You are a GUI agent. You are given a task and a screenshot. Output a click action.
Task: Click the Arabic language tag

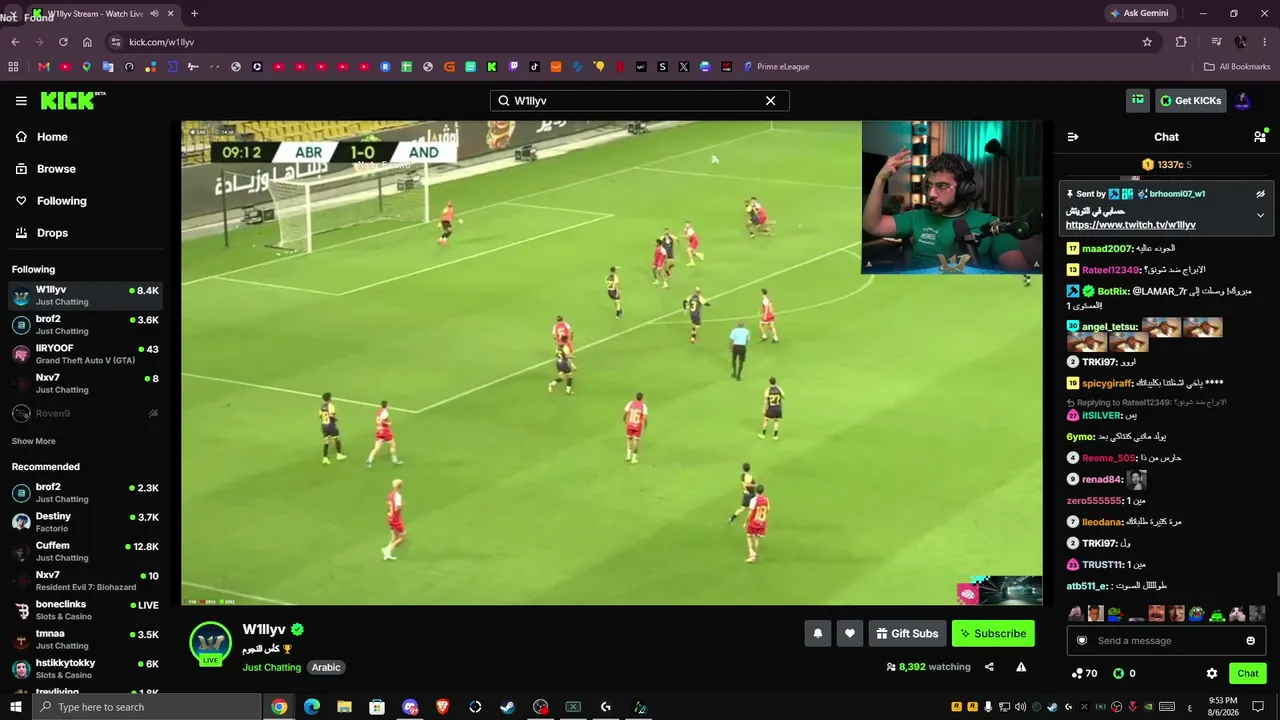pos(326,667)
